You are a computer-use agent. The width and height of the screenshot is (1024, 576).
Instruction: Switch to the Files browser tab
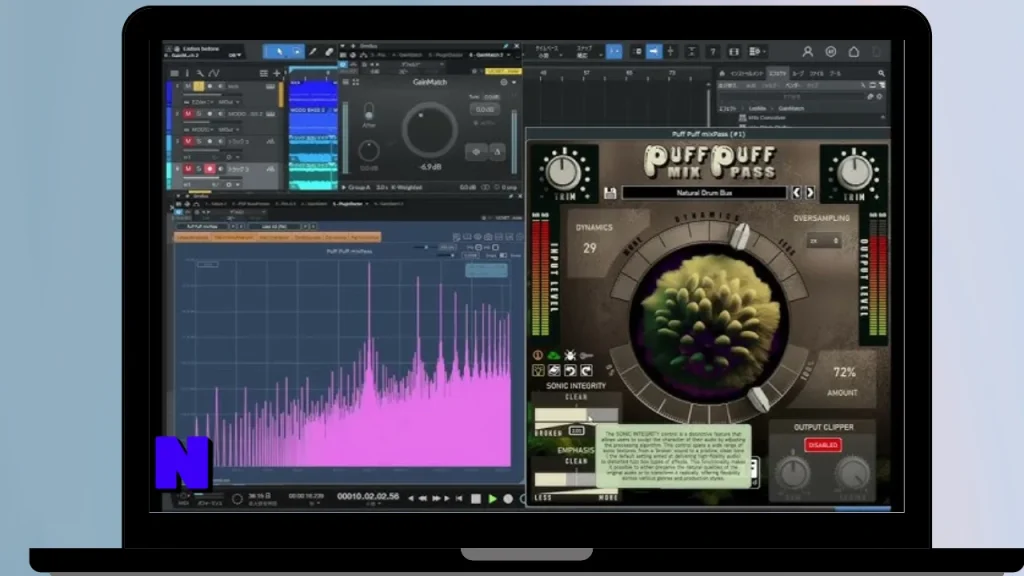tap(817, 74)
